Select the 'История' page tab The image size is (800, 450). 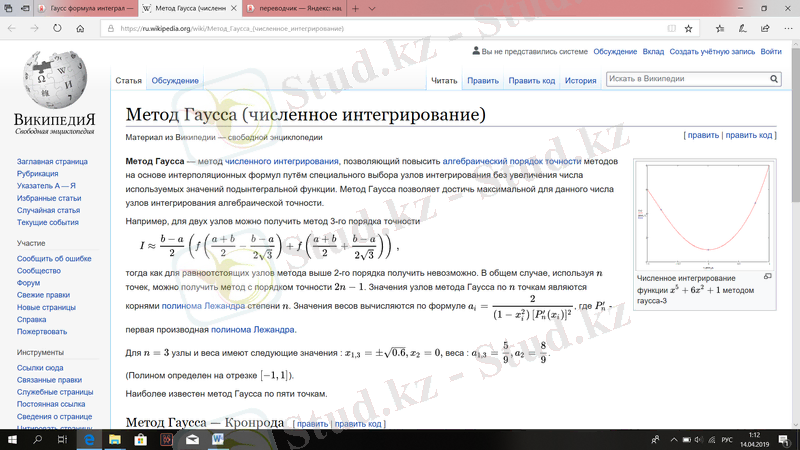coord(580,81)
